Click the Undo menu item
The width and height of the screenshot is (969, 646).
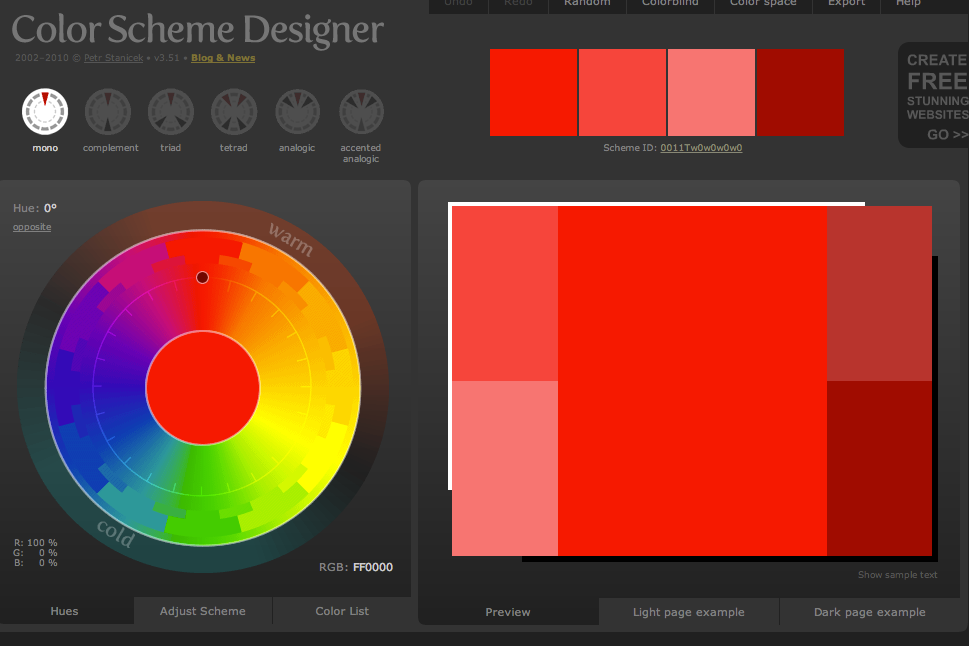(x=458, y=4)
